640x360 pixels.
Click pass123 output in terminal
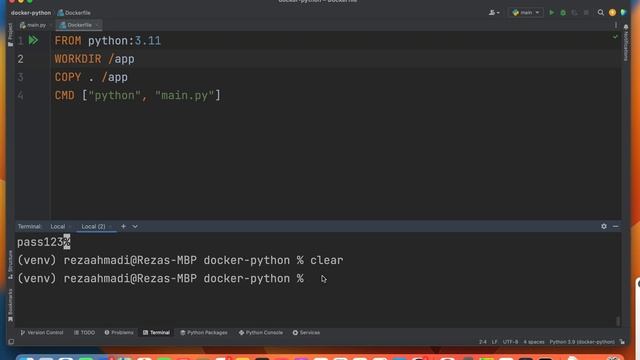(x=40, y=242)
